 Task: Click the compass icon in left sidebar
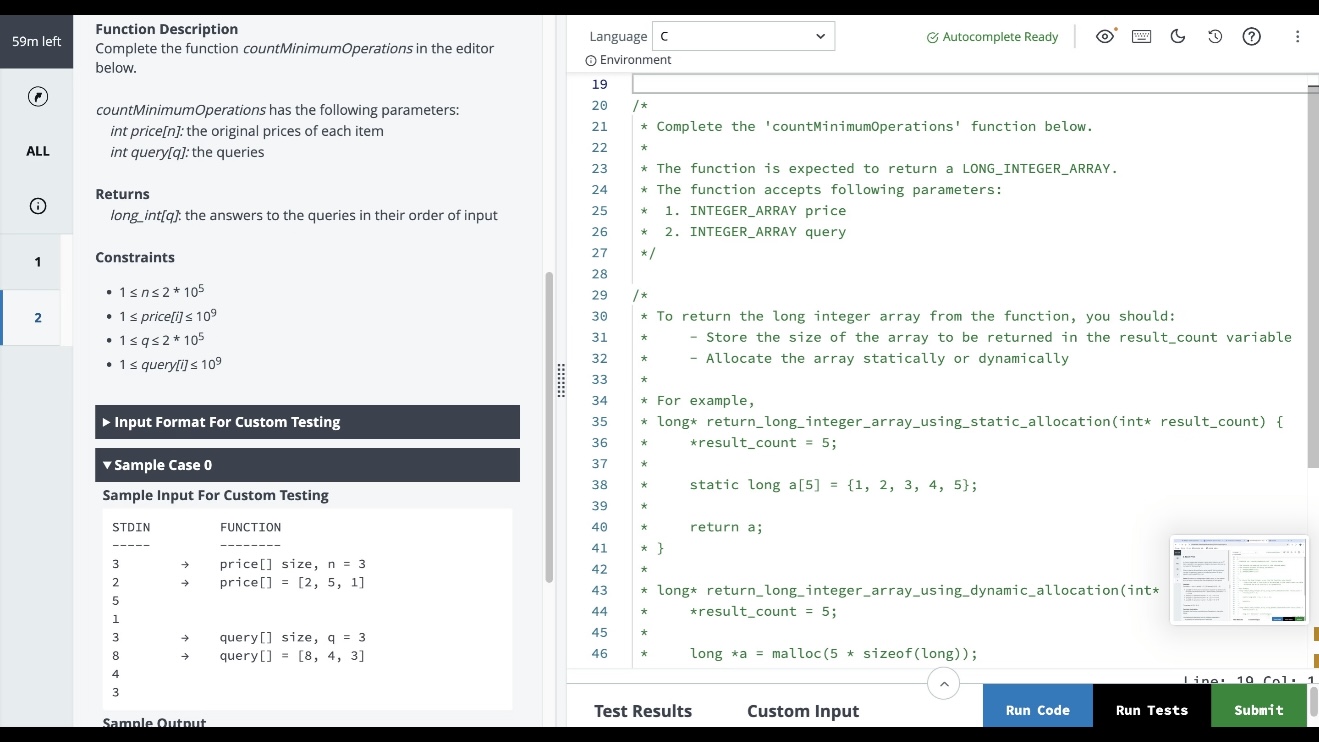pyautogui.click(x=37, y=97)
